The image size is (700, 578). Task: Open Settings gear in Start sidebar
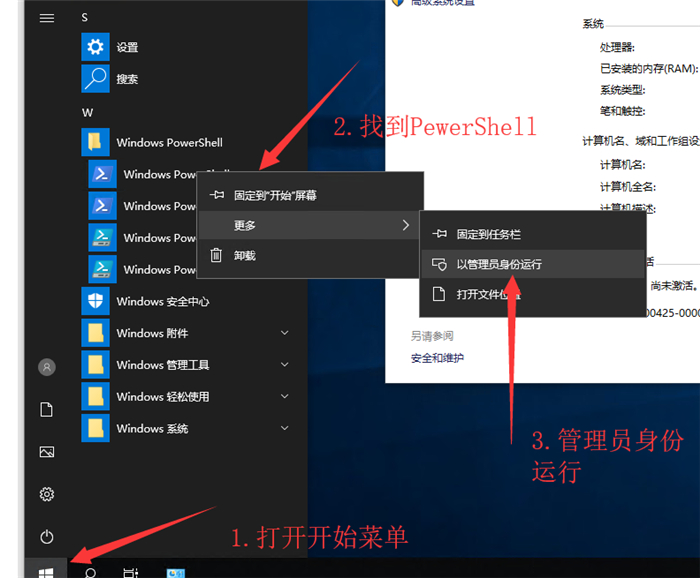46,494
